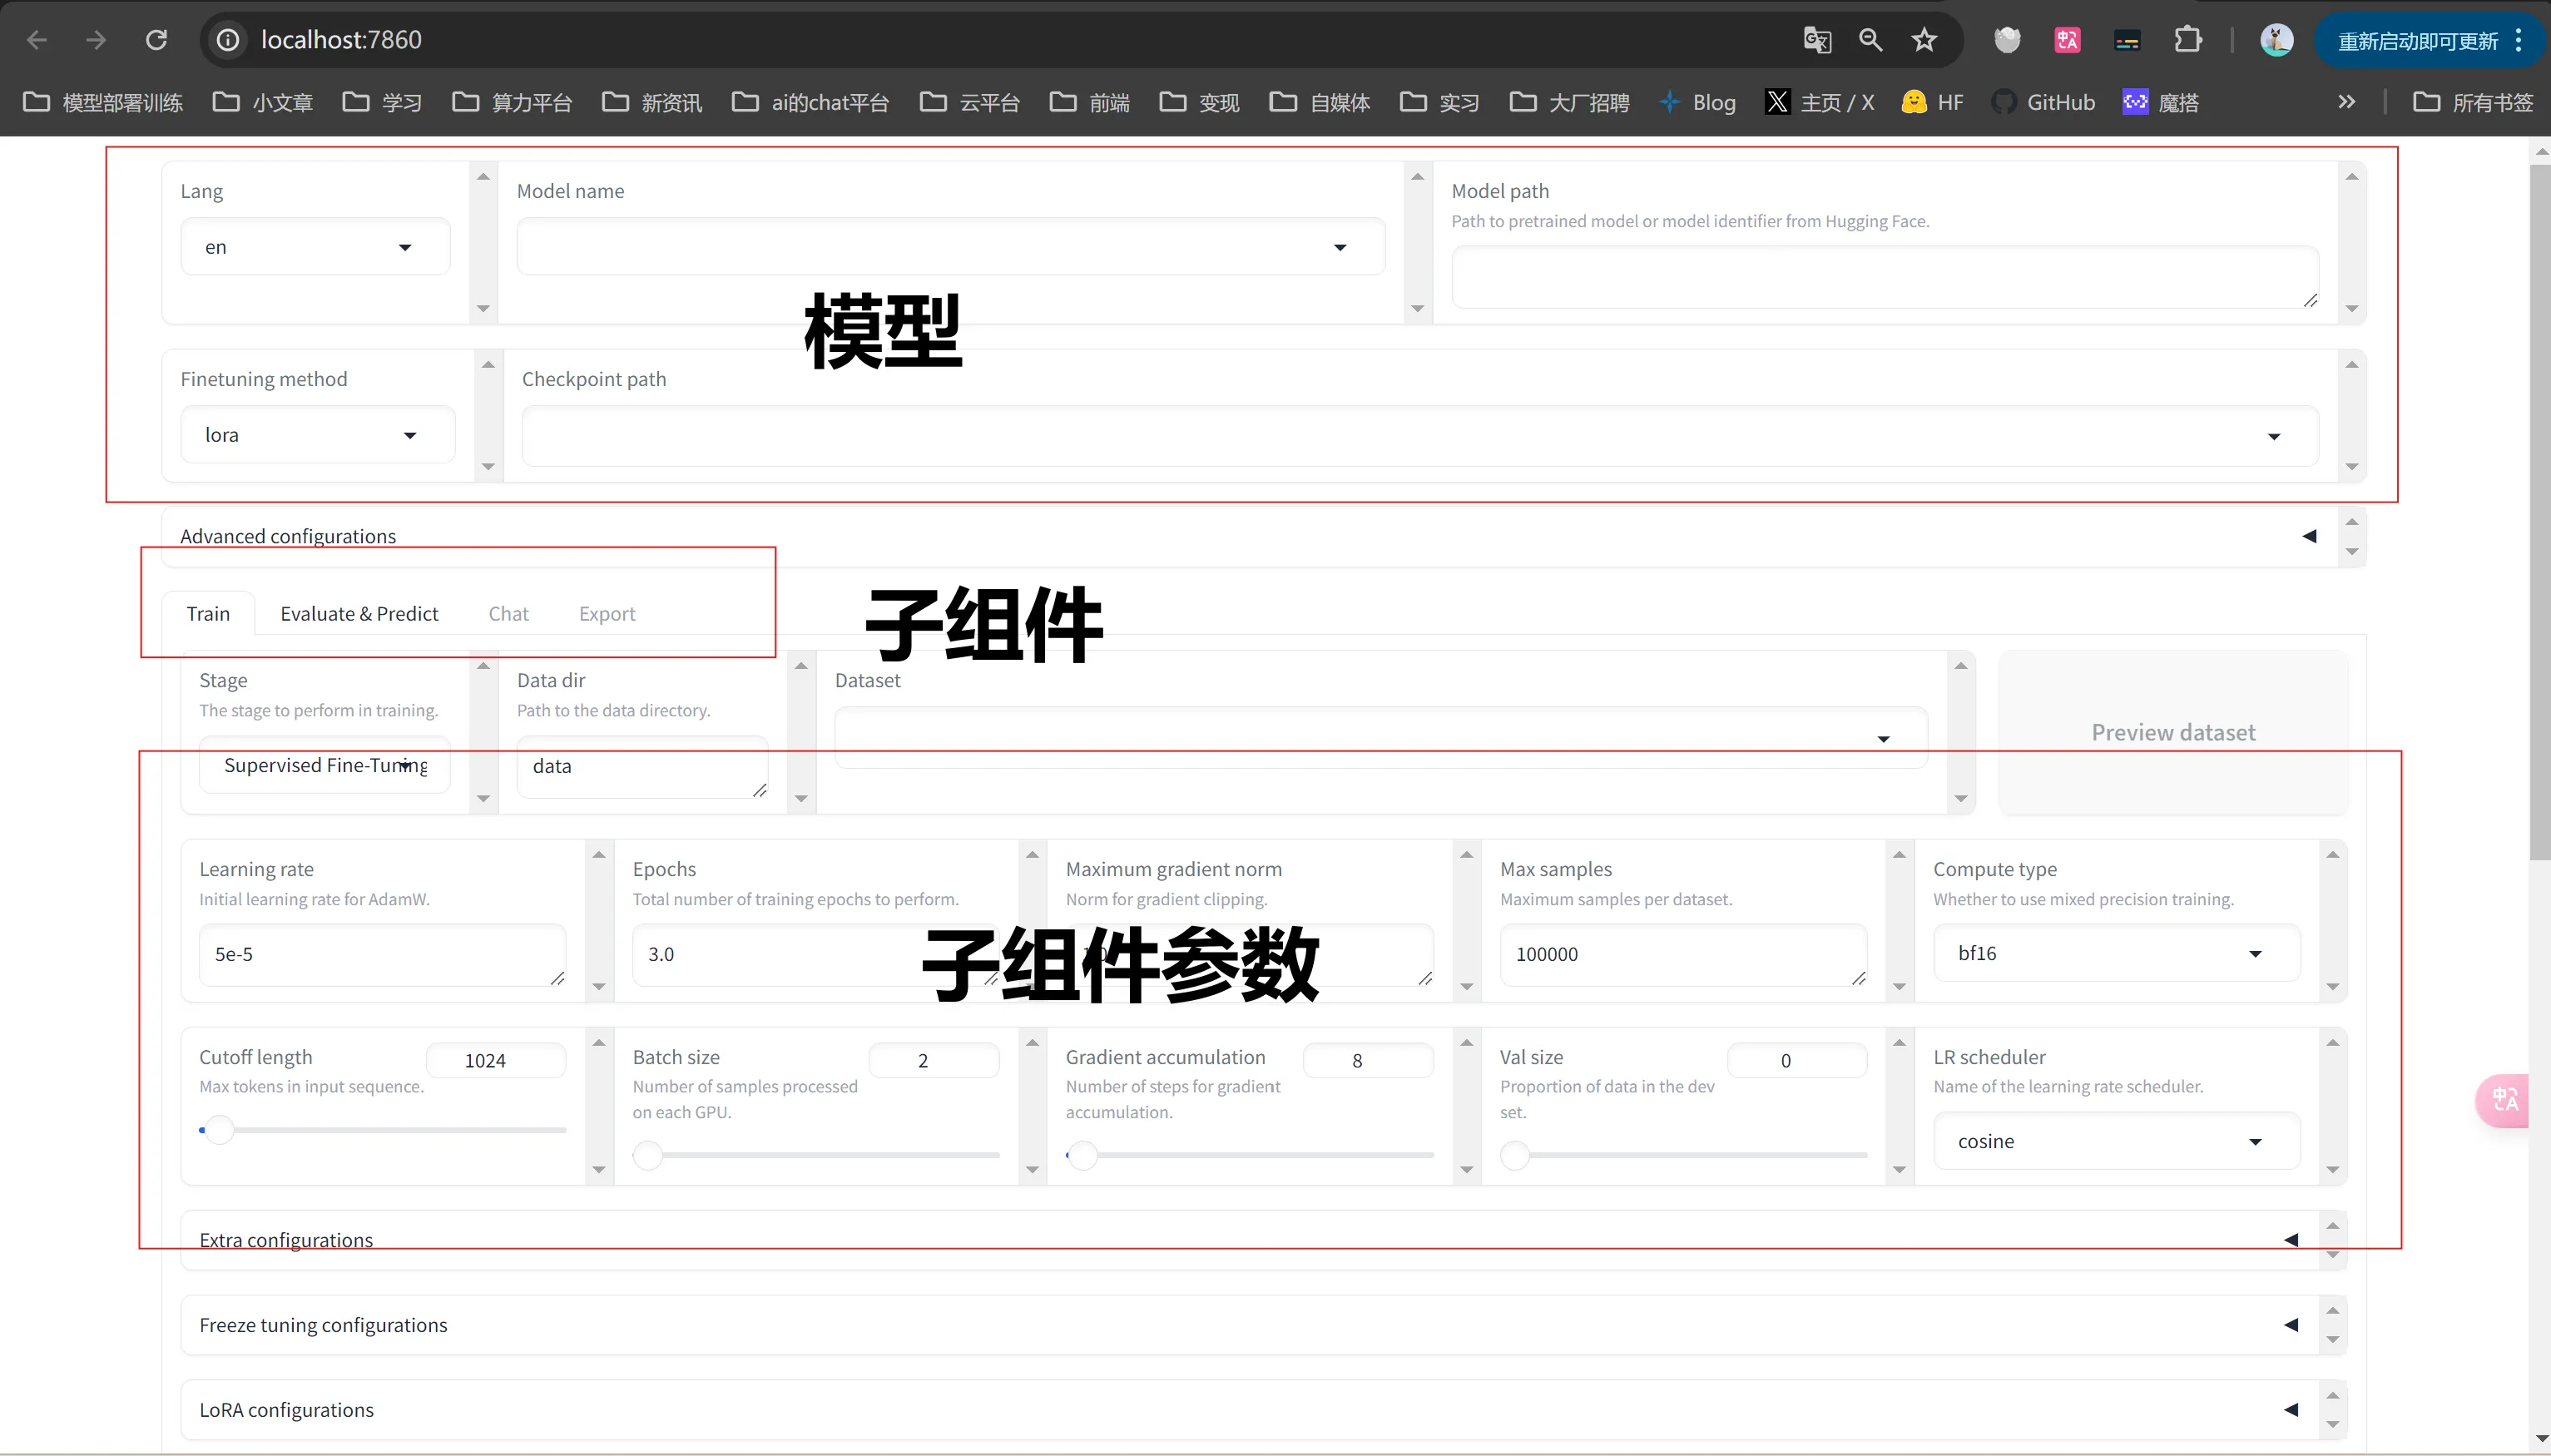The image size is (2551, 1456).
Task: Open the 模型部署训练 bookmark folder
Action: coord(103,102)
